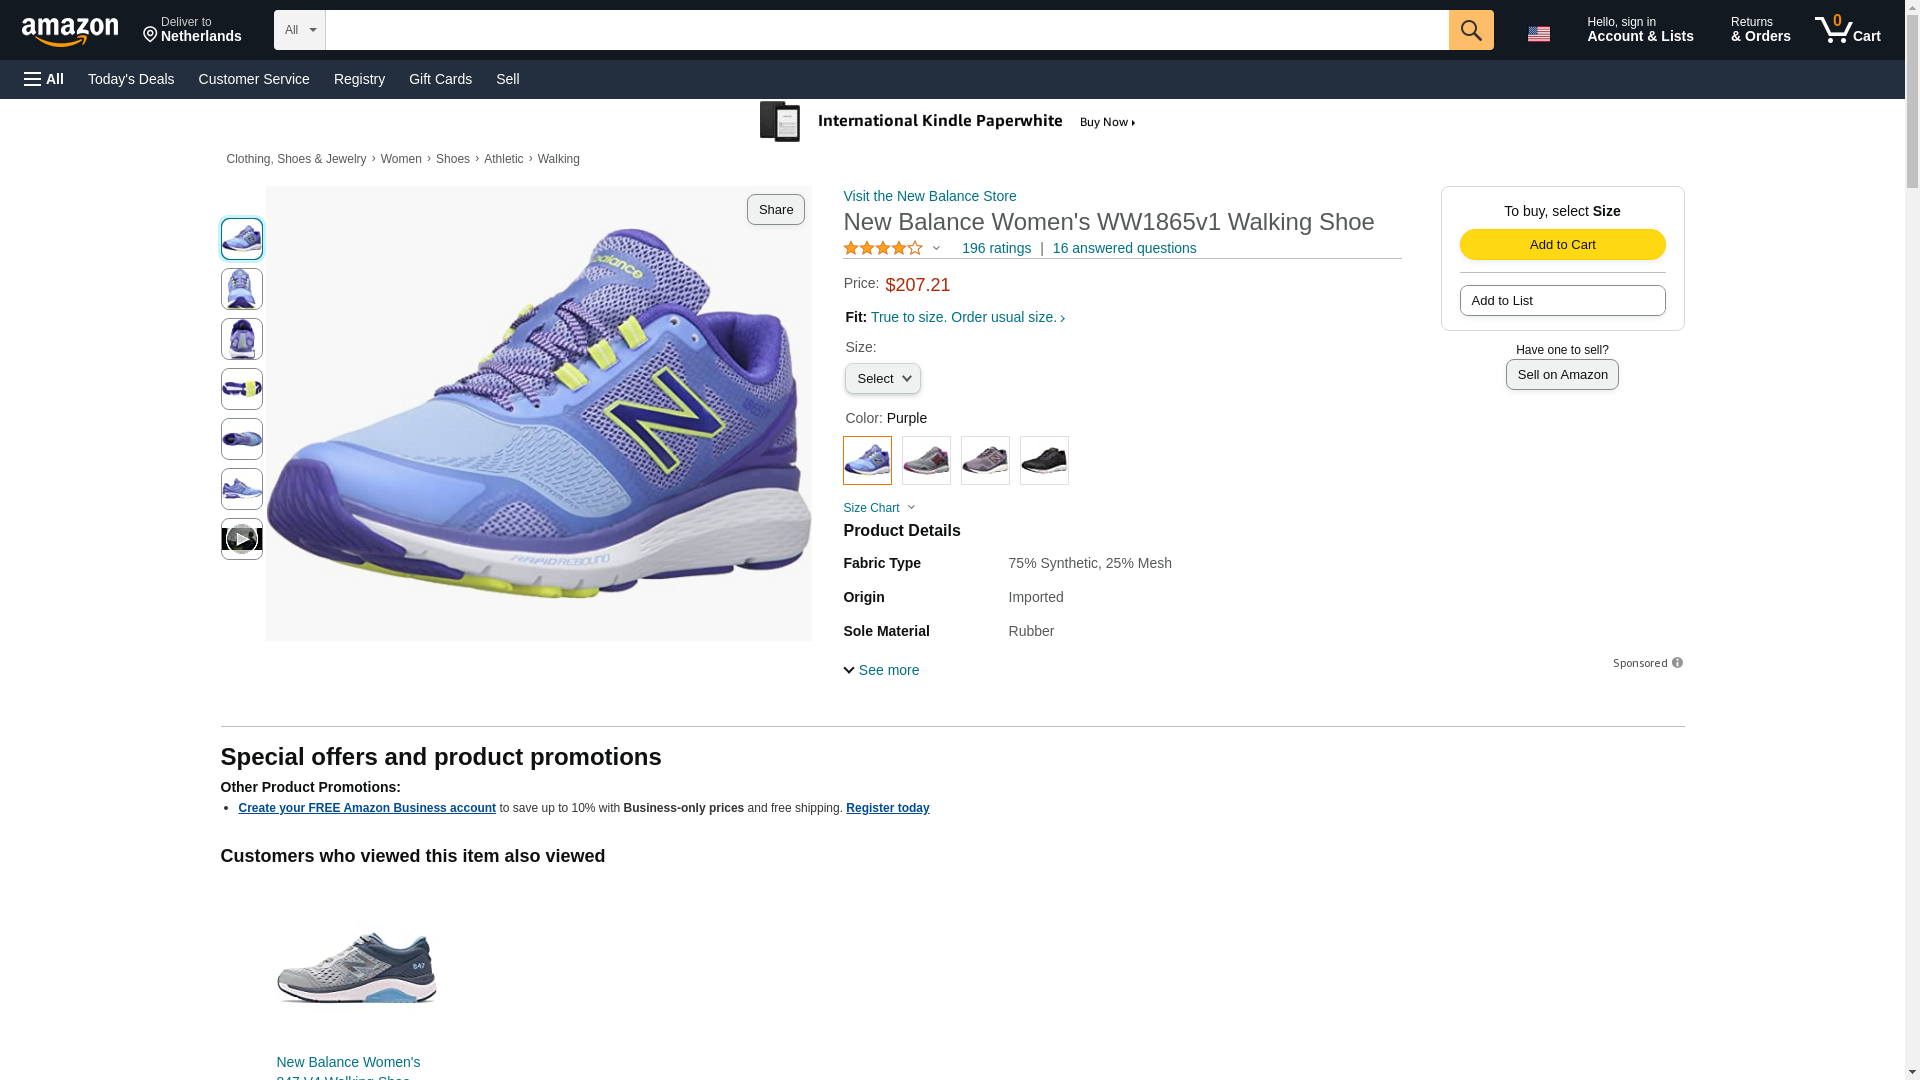
Task: Click the Amazon logo
Action: [x=70, y=31]
